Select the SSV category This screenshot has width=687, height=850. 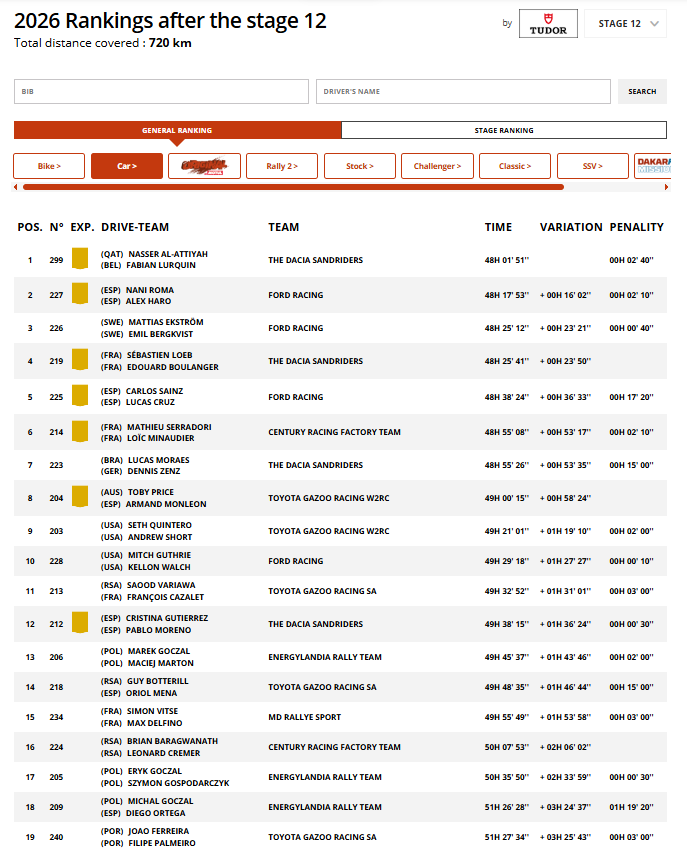click(593, 166)
